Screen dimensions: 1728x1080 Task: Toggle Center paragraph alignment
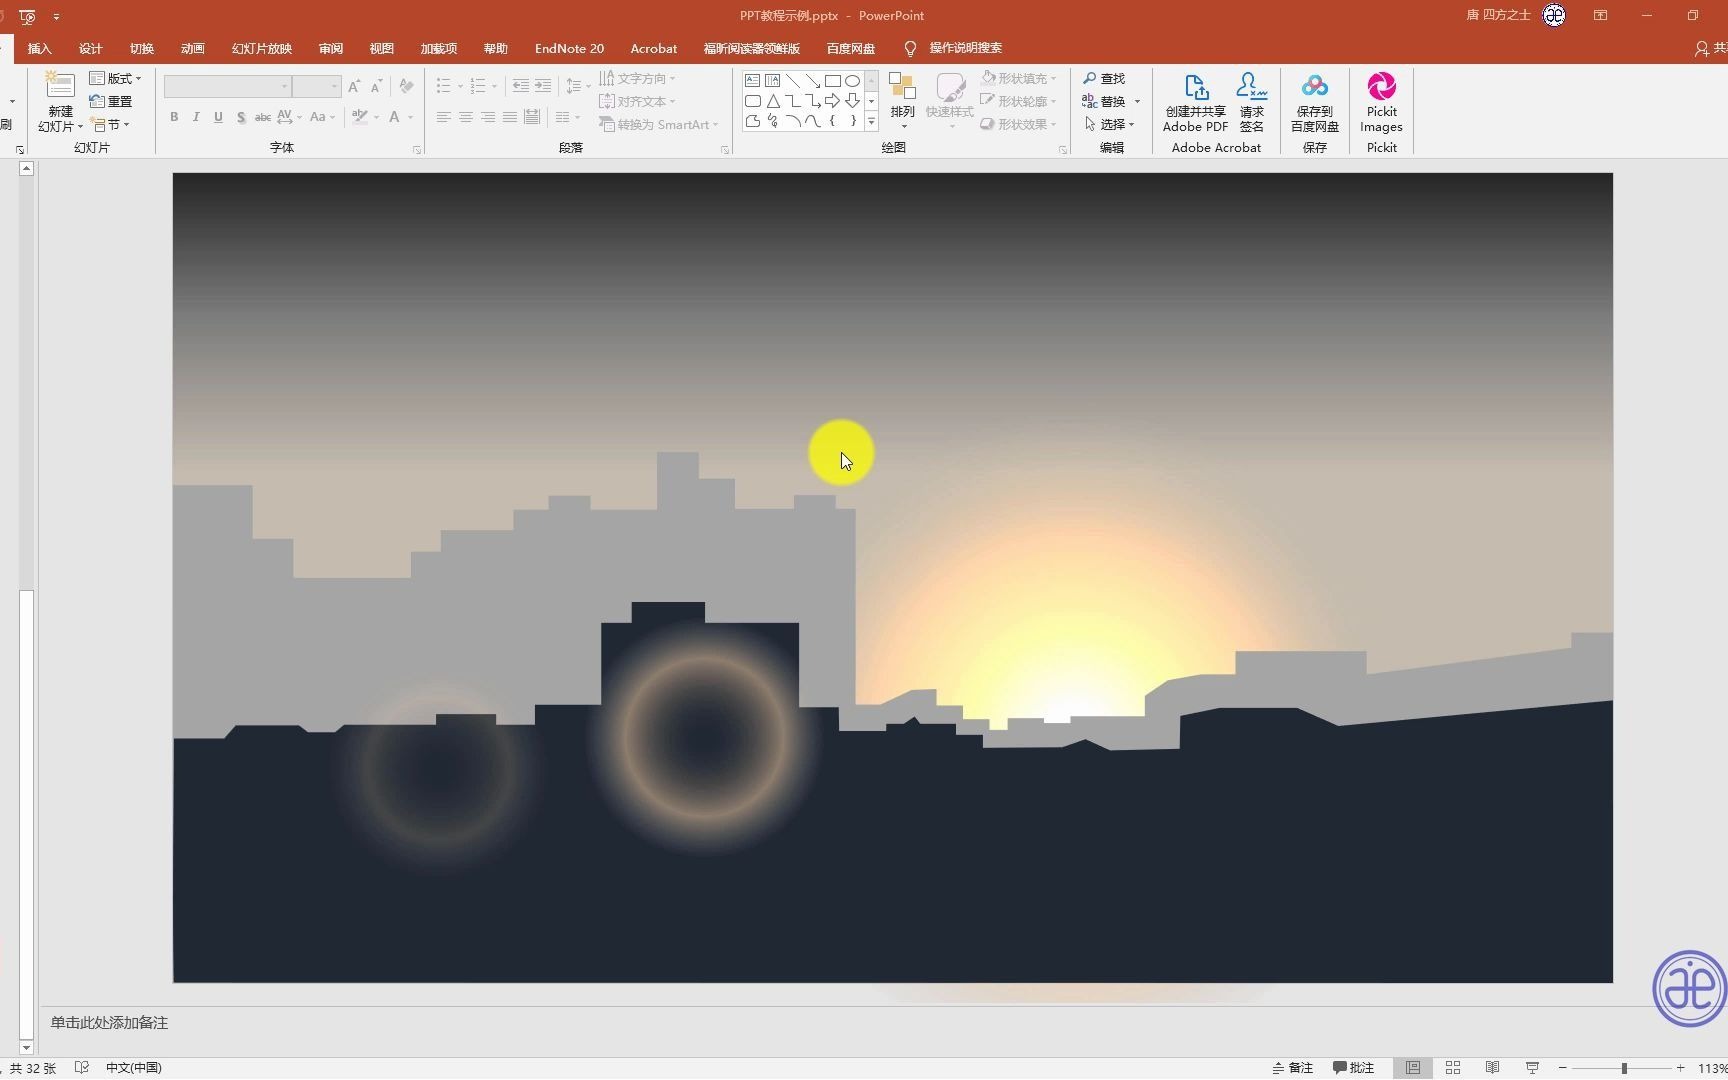[465, 117]
